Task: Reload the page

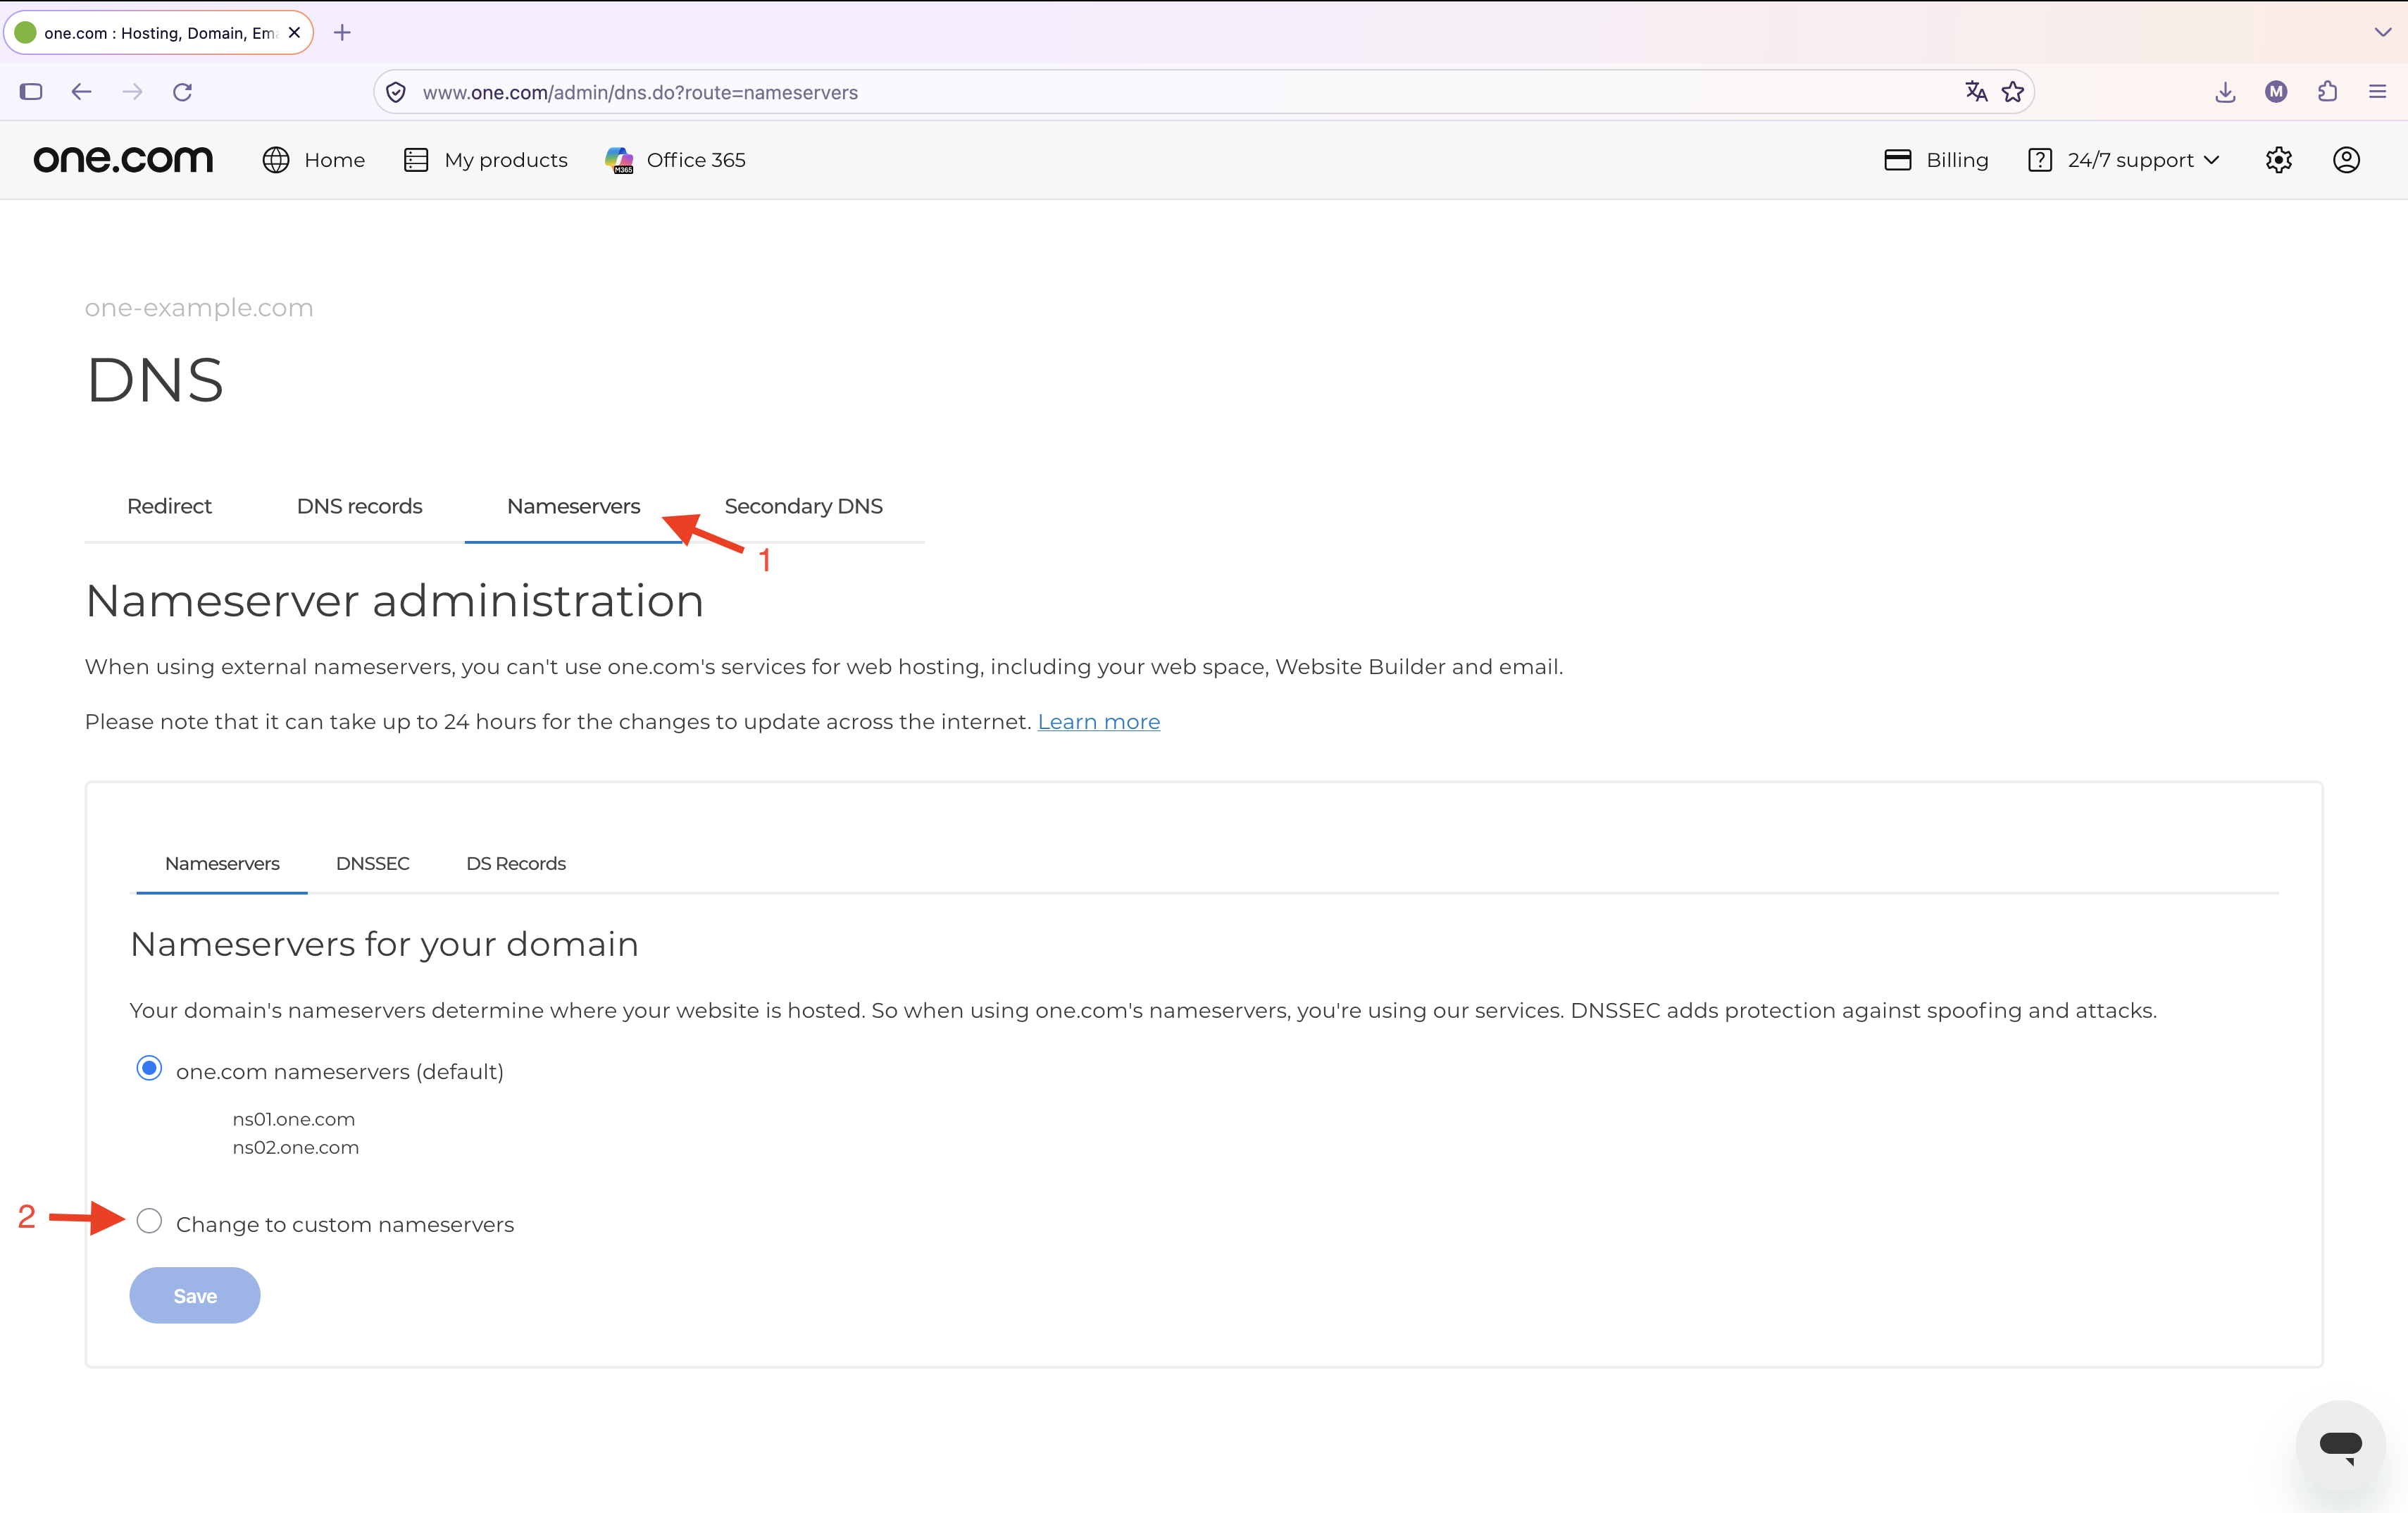Action: [x=182, y=92]
